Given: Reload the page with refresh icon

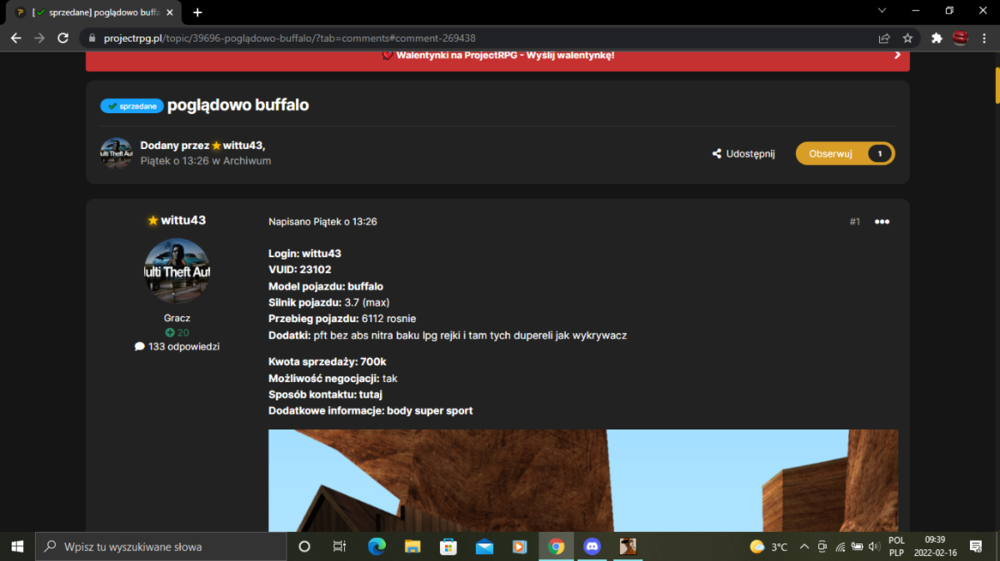Looking at the screenshot, I should point(62,38).
